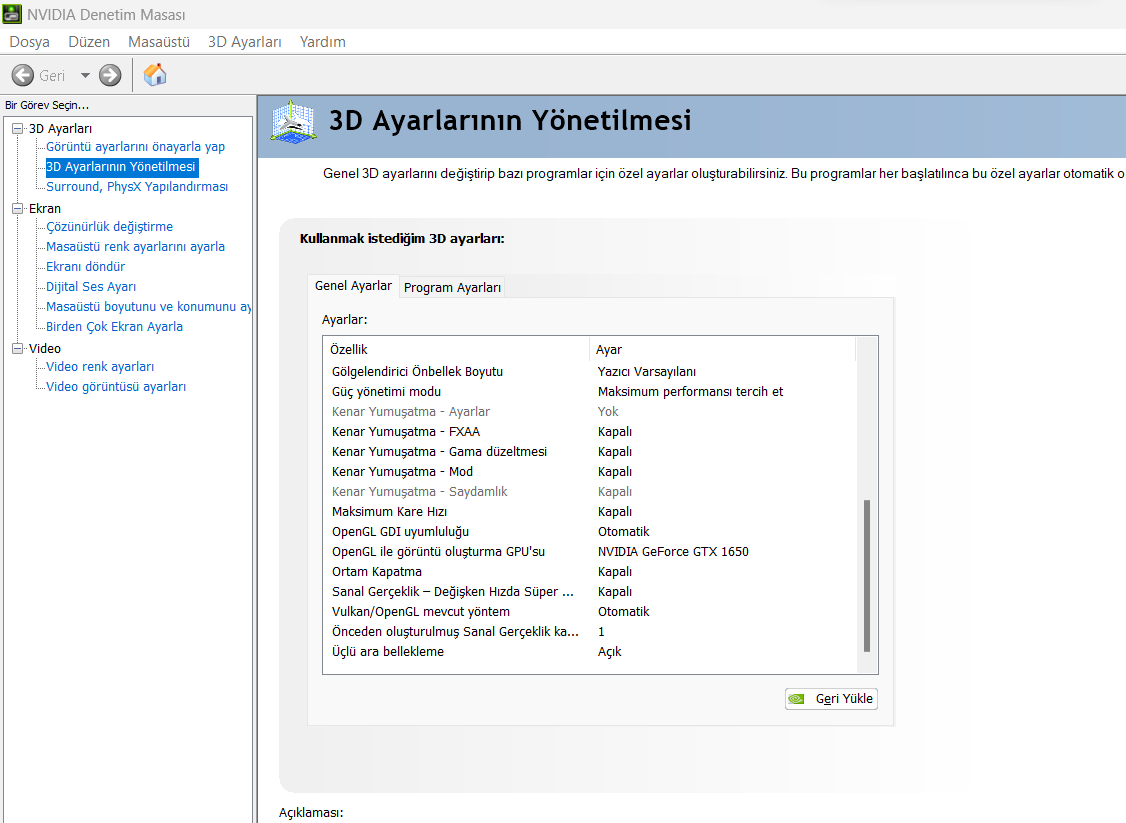Click value Açık for Üçlü ara bellekleme
Screen dimensions: 1126x823
click(x=609, y=652)
